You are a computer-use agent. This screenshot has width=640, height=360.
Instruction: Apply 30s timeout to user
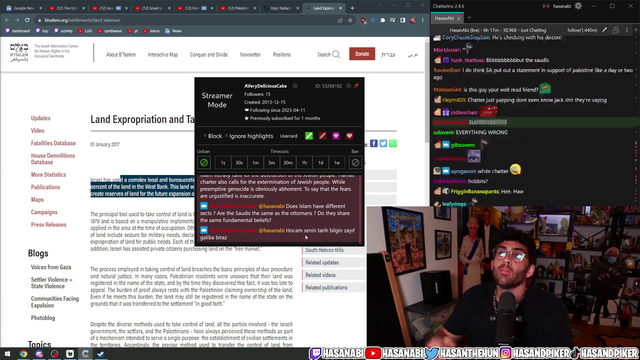(x=239, y=162)
